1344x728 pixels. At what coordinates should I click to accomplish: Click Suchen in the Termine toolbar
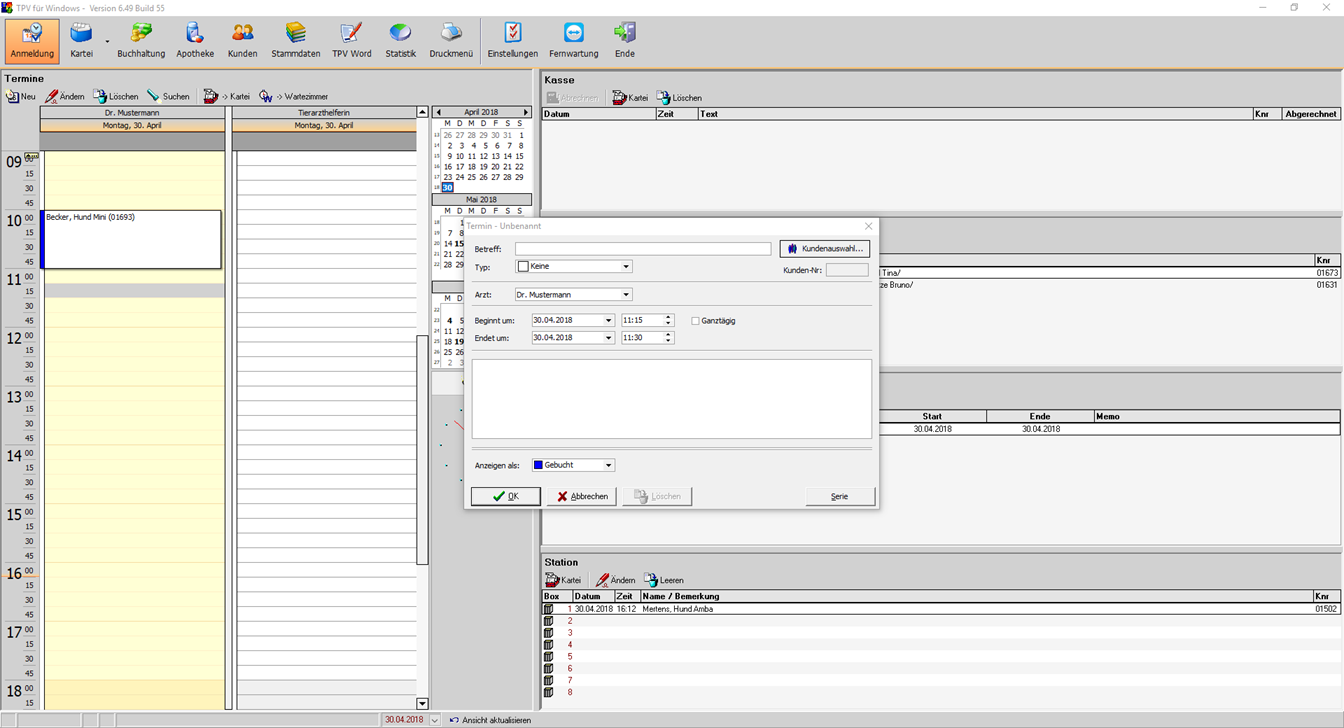tap(168, 97)
